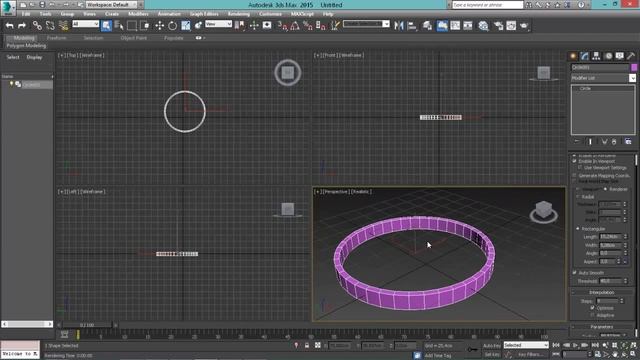The width and height of the screenshot is (640, 360).
Task: Click the 3ds Max application logo button
Action: (8, 8)
